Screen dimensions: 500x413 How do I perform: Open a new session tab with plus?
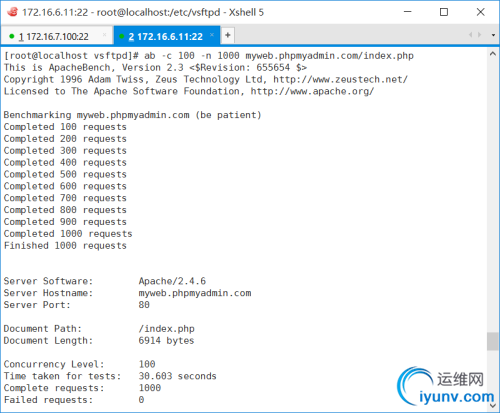tap(228, 35)
